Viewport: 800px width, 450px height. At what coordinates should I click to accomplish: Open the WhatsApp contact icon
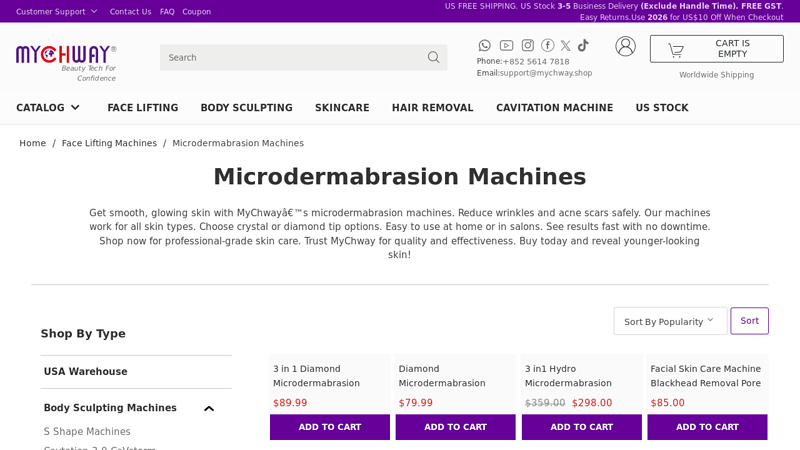tap(484, 45)
